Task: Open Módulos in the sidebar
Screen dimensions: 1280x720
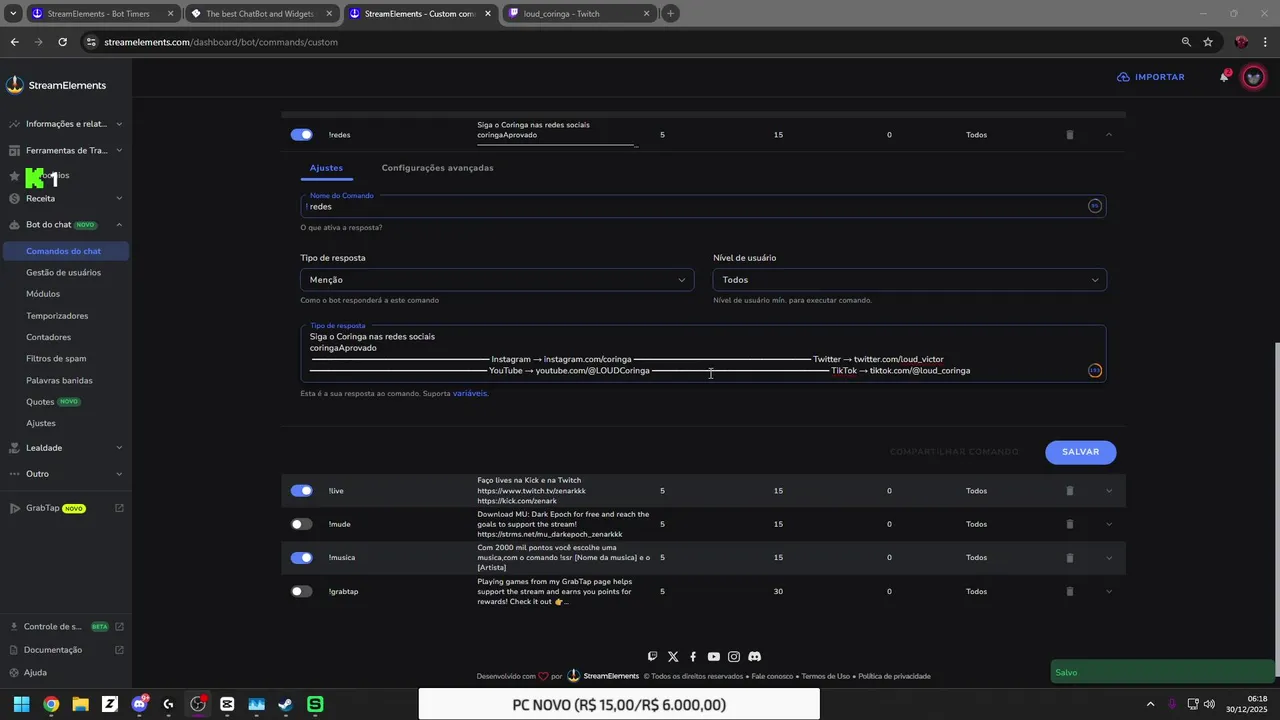Action: (x=43, y=294)
